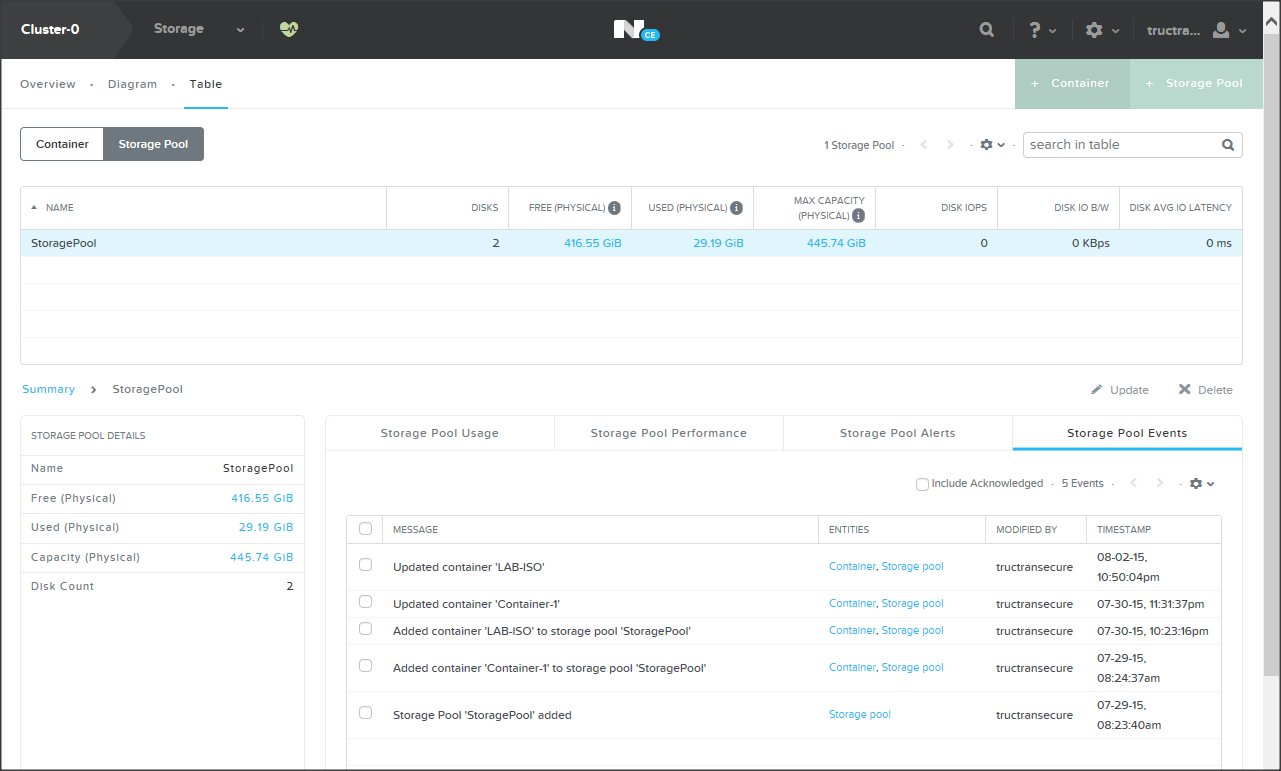Click the user profile icon
The image size is (1281, 771).
pos(1221,30)
